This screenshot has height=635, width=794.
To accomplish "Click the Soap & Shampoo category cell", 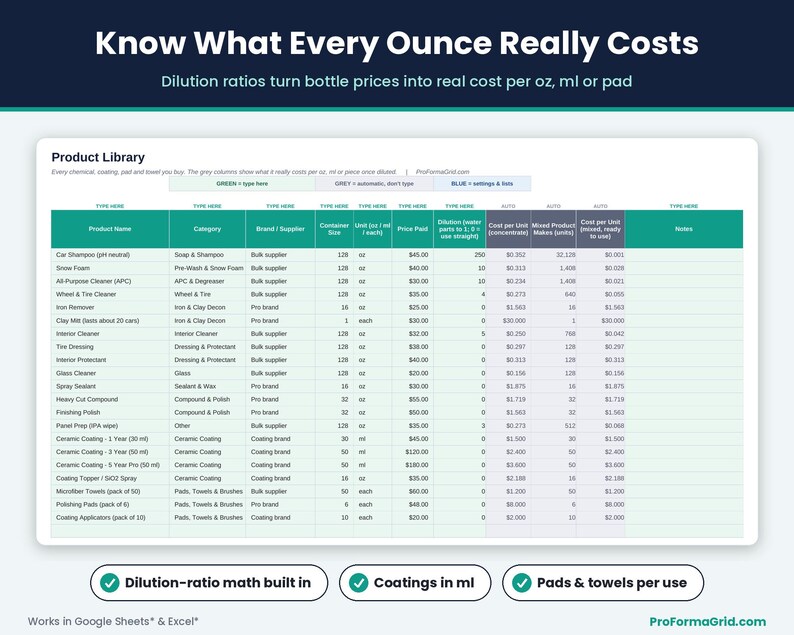I will point(207,255).
